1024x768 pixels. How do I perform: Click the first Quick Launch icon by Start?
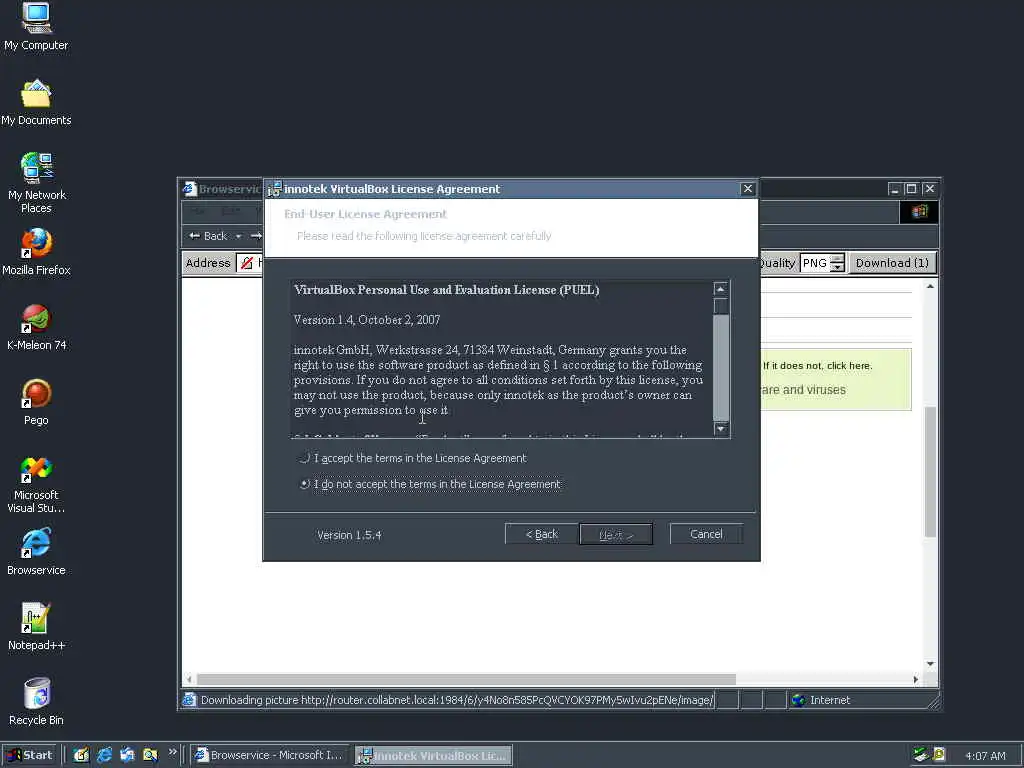pyautogui.click(x=81, y=755)
